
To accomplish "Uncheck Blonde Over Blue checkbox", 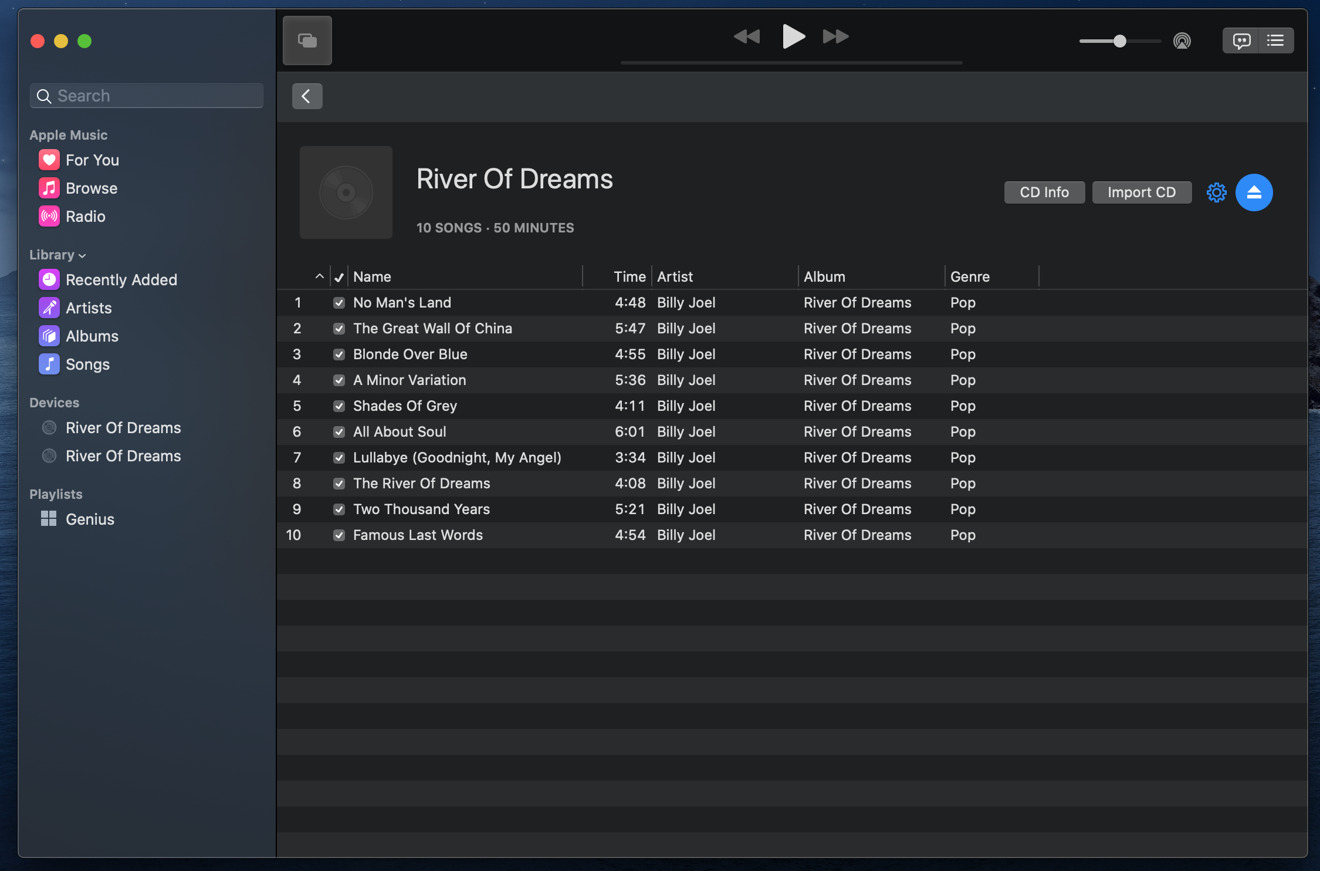I will [x=339, y=355].
